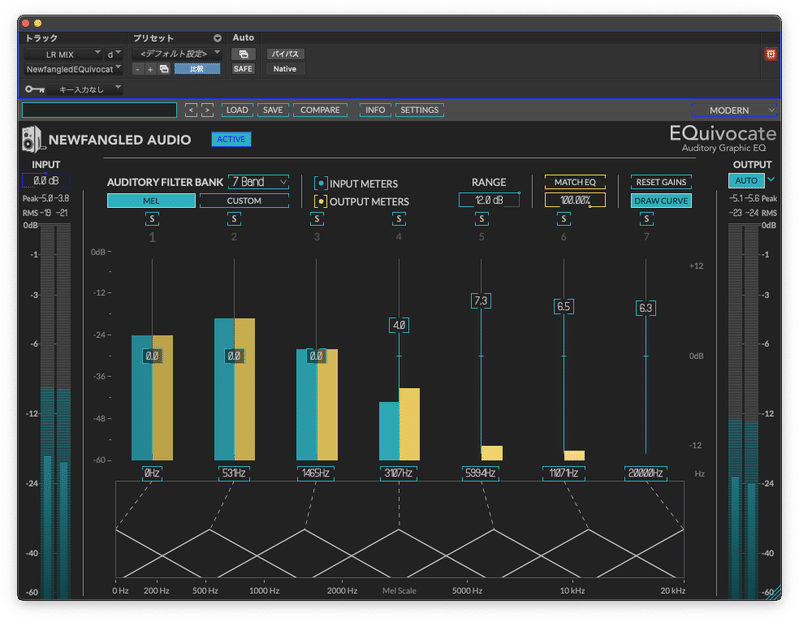
Task: Click the blue compare button in host header
Action: (197, 69)
